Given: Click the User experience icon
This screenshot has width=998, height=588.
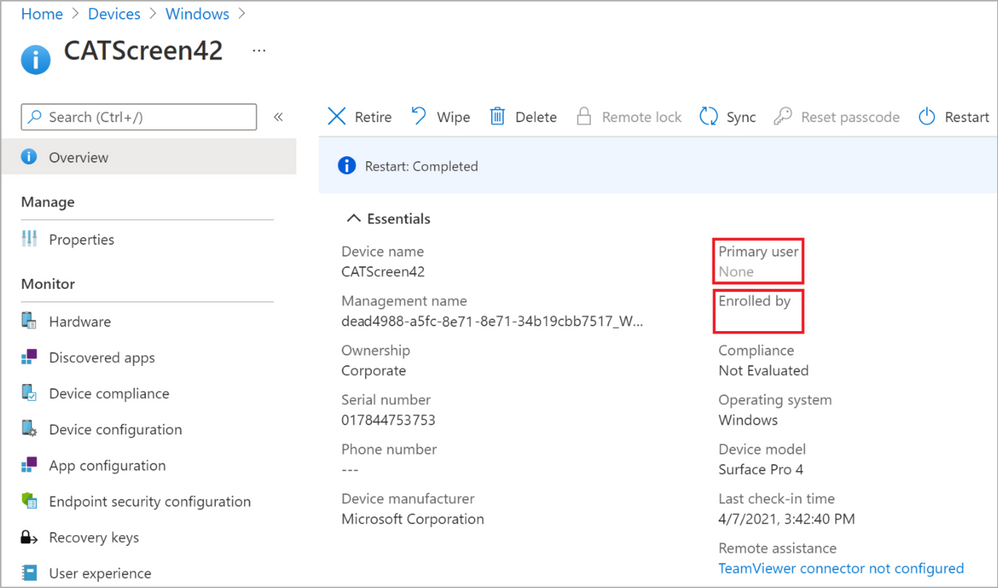Looking at the screenshot, I should coord(29,572).
